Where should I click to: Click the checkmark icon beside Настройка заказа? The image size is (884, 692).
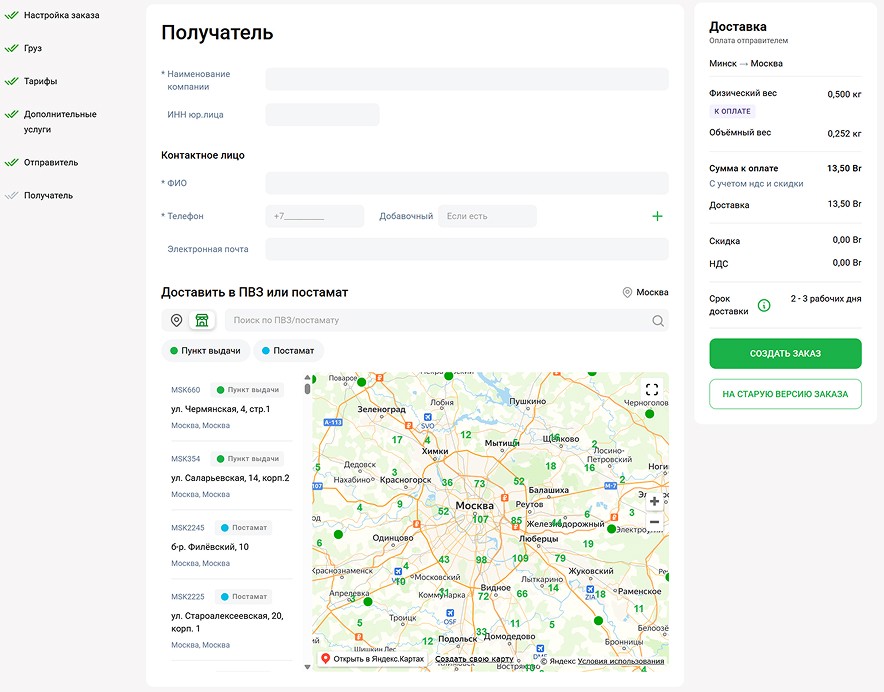point(12,15)
